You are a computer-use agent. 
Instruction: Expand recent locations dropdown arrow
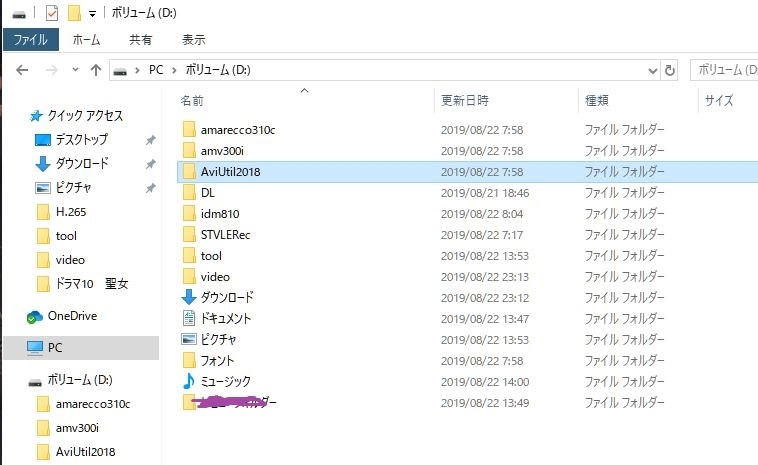(75, 70)
